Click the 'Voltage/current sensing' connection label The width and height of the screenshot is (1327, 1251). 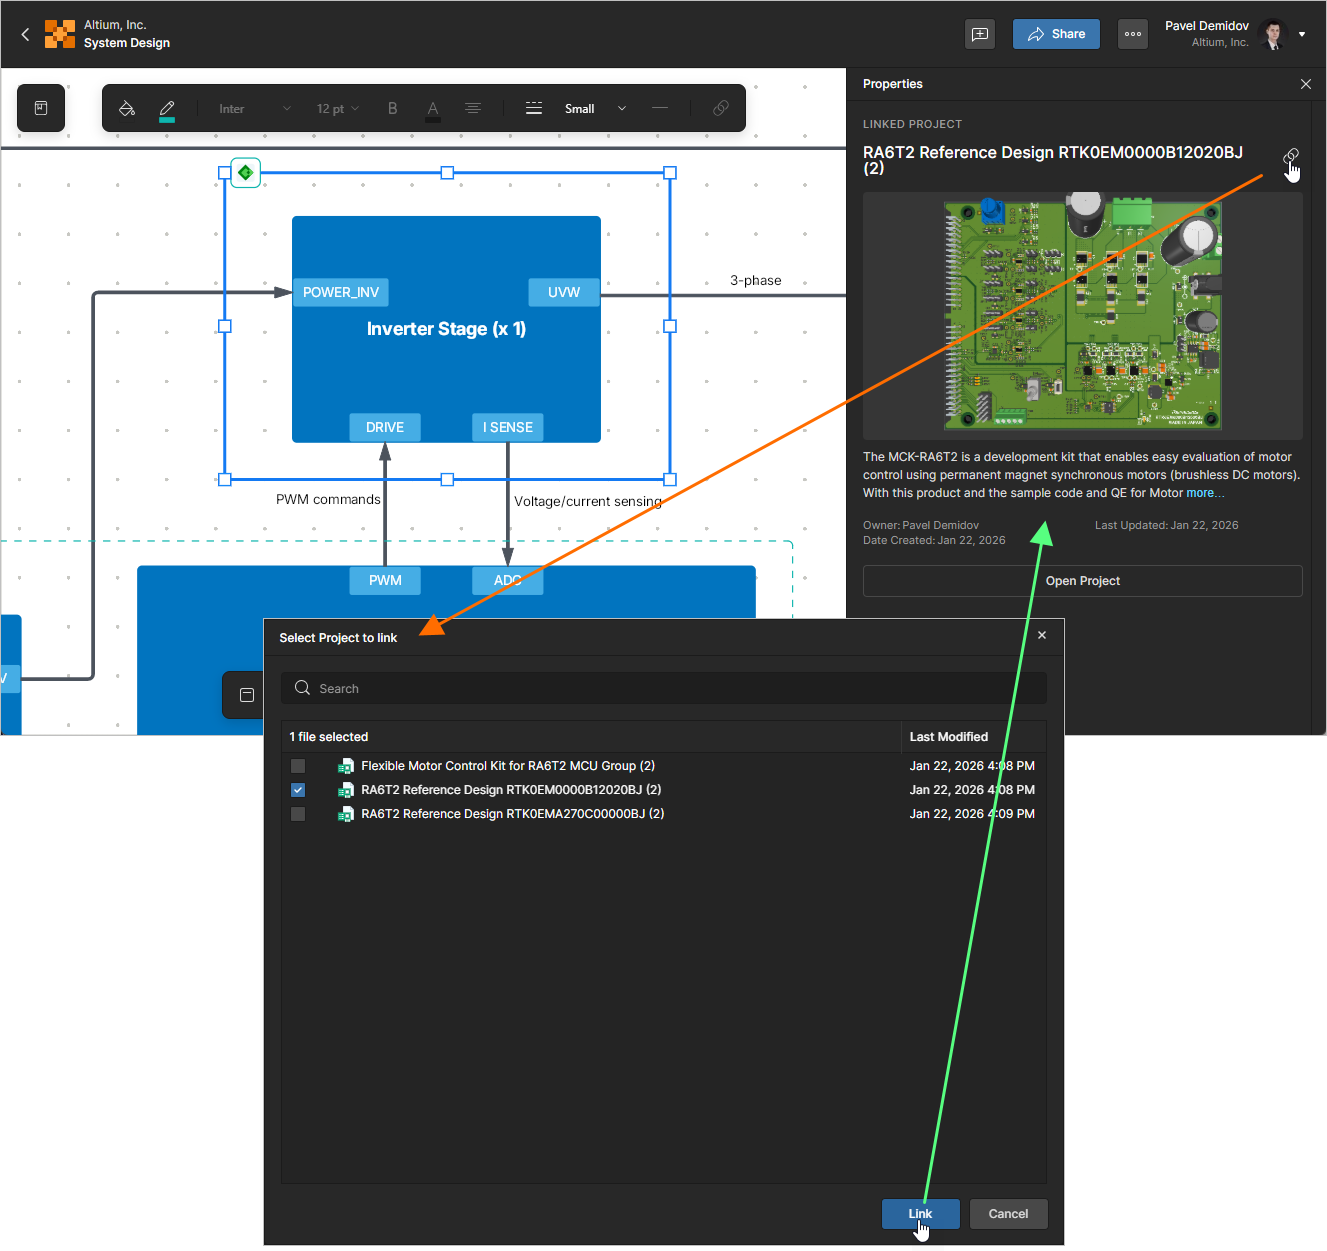click(588, 501)
